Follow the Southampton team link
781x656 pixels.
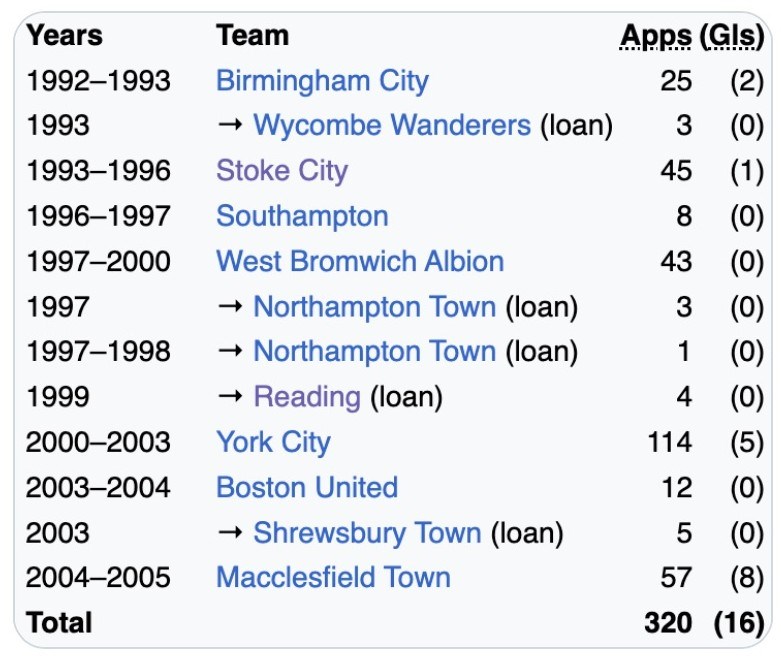(x=302, y=216)
